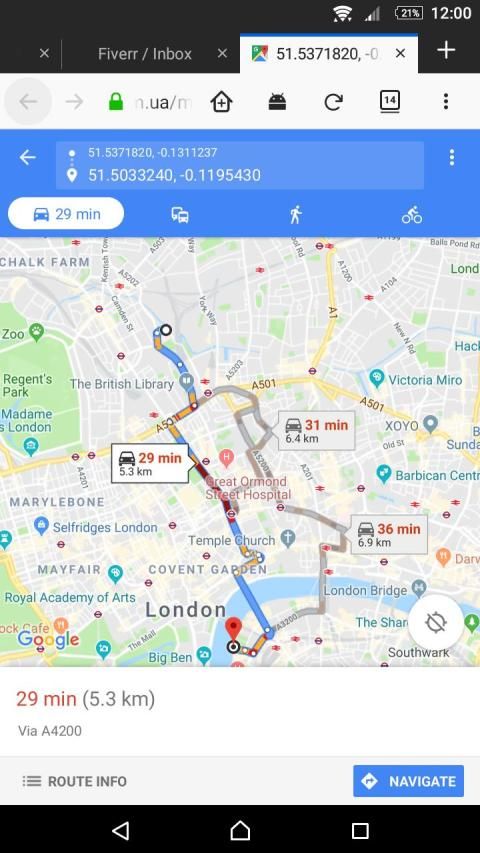480x853 pixels.
Task: Toggle the map location compass button
Action: click(x=436, y=622)
